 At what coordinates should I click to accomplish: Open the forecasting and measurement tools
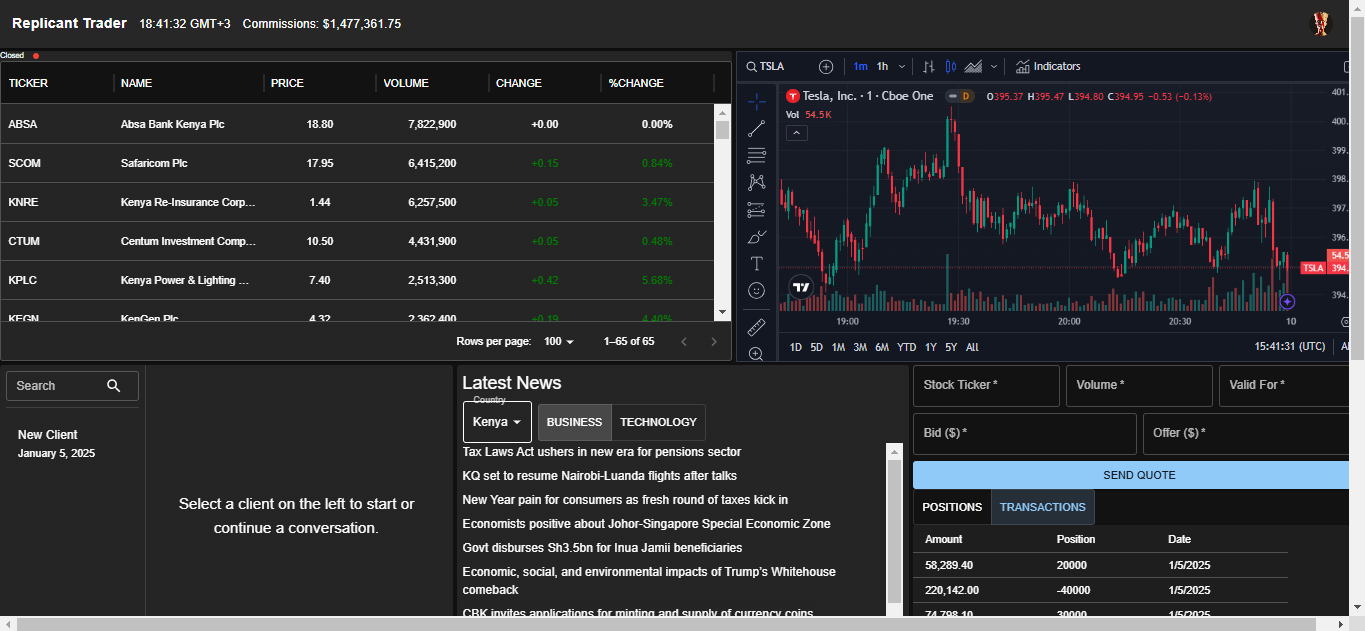(757, 210)
